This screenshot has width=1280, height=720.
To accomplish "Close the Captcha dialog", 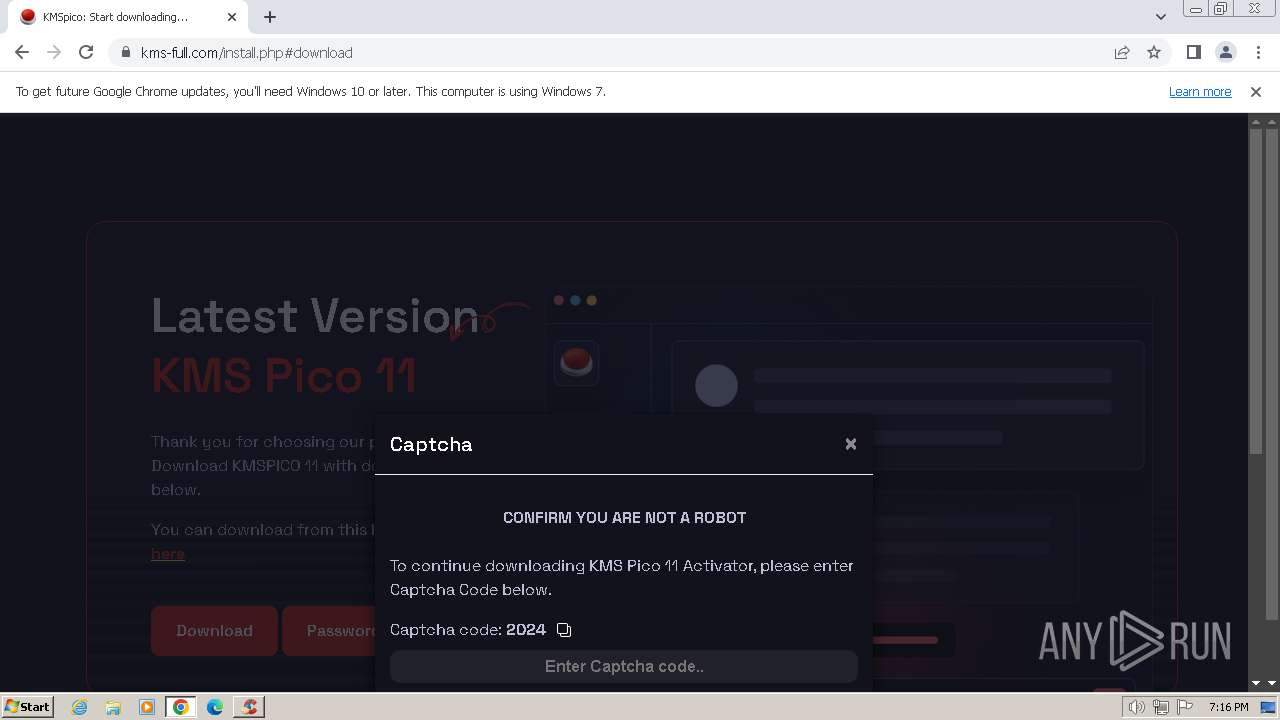I will click(x=851, y=444).
